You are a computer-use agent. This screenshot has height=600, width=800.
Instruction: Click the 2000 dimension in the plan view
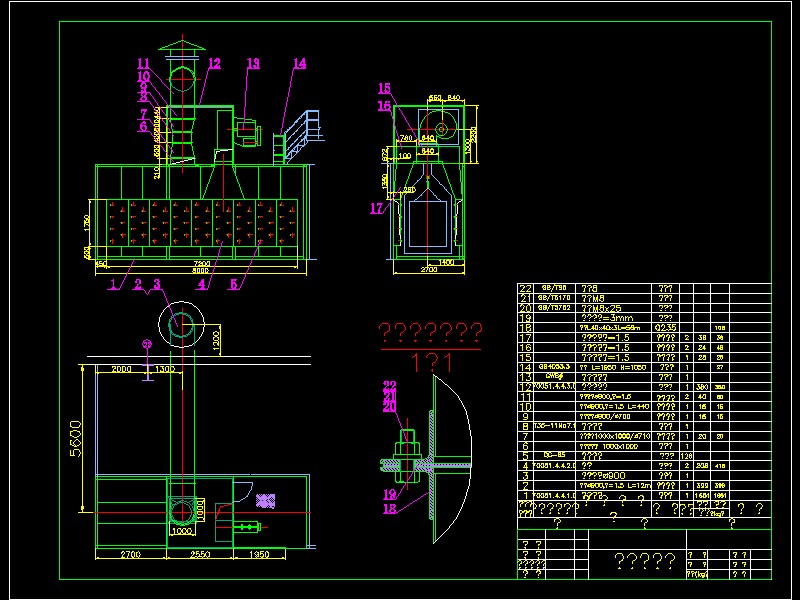coord(121,369)
